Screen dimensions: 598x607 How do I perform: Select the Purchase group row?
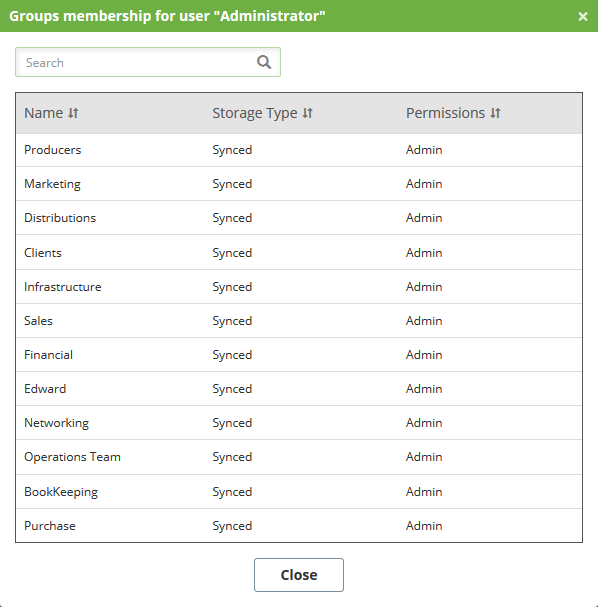[x=299, y=526]
